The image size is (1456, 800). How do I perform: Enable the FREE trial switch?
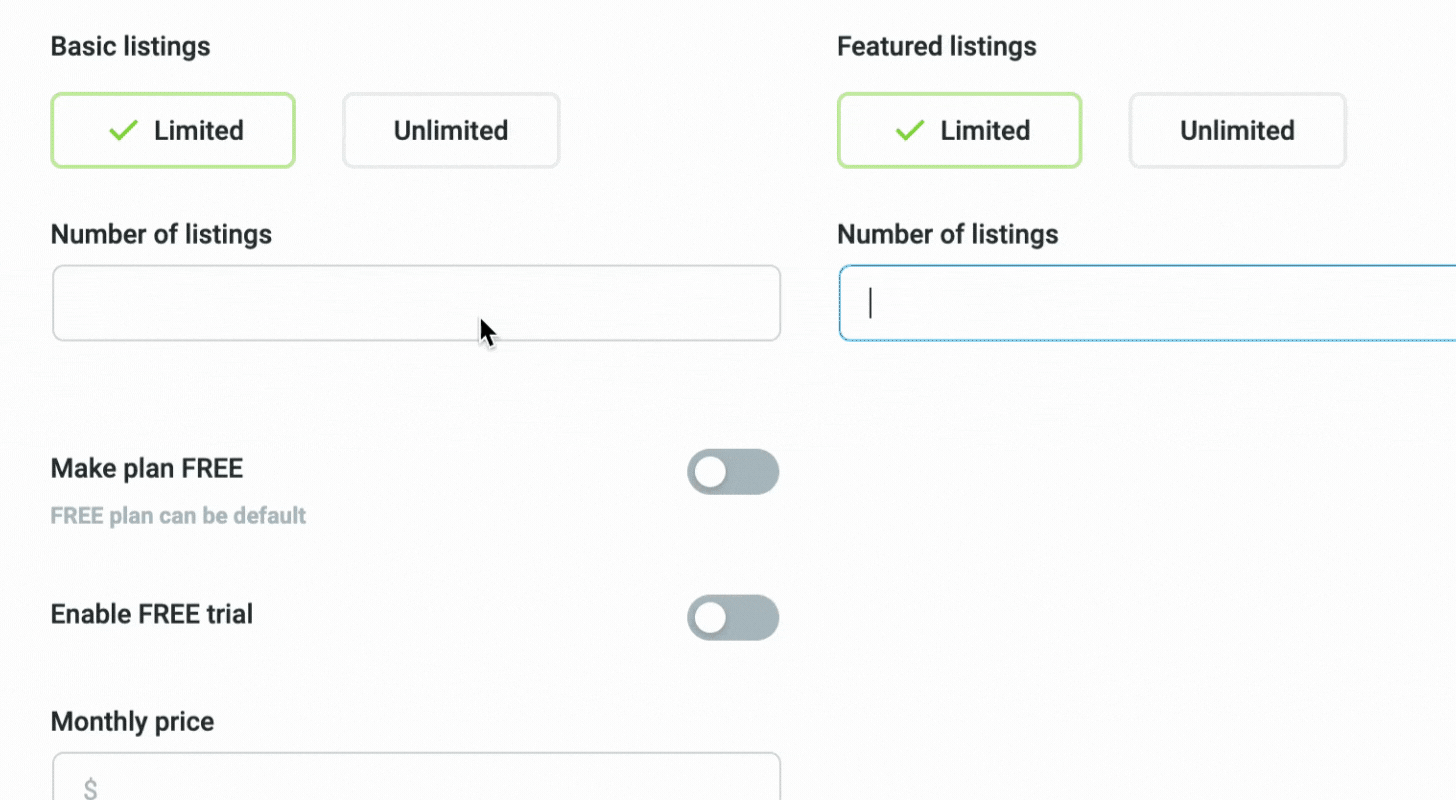732,618
